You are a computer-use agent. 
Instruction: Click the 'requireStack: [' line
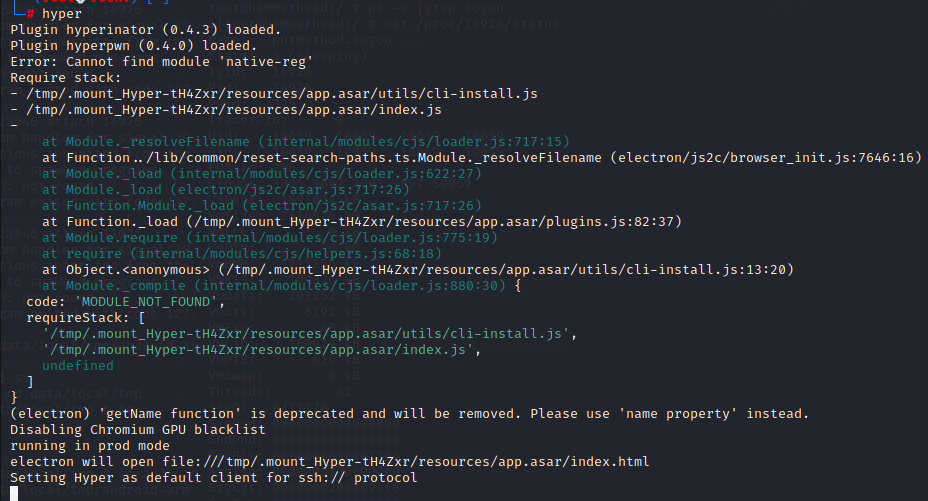pyautogui.click(x=86, y=317)
